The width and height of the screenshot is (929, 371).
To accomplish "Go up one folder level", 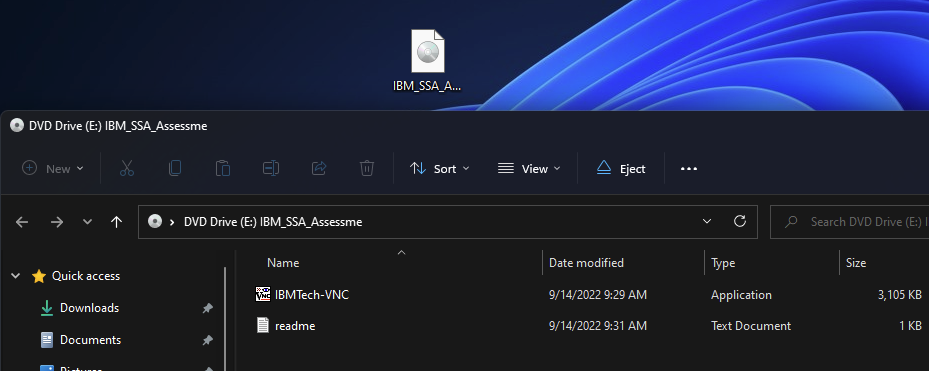I will coord(116,222).
